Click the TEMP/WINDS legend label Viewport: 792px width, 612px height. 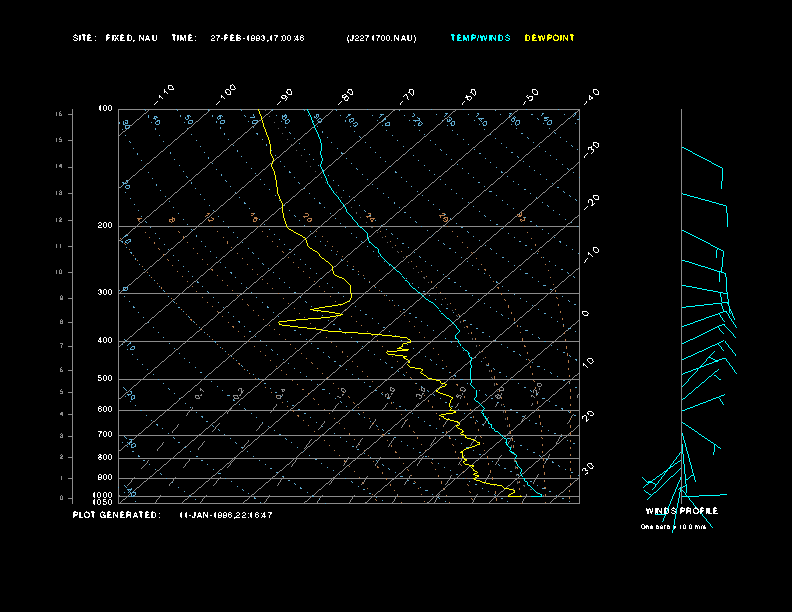[x=480, y=38]
